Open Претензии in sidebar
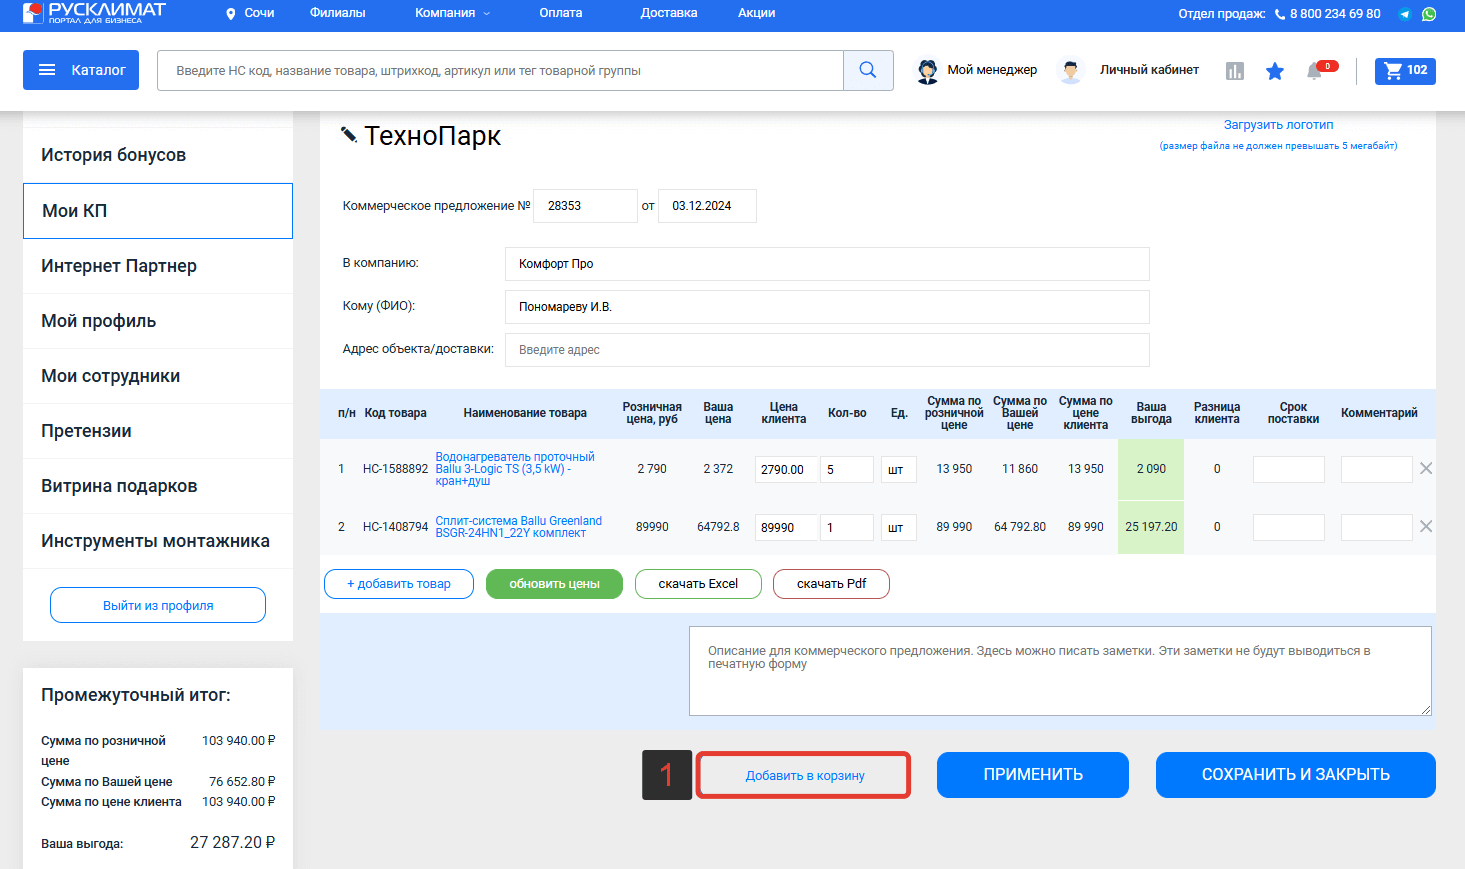 coord(158,431)
